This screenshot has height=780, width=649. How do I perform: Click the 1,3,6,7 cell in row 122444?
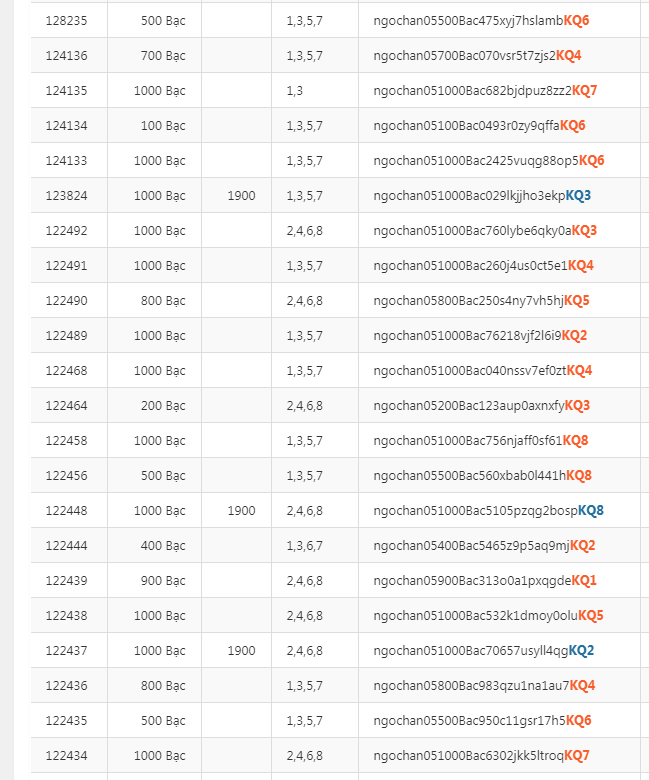click(304, 545)
